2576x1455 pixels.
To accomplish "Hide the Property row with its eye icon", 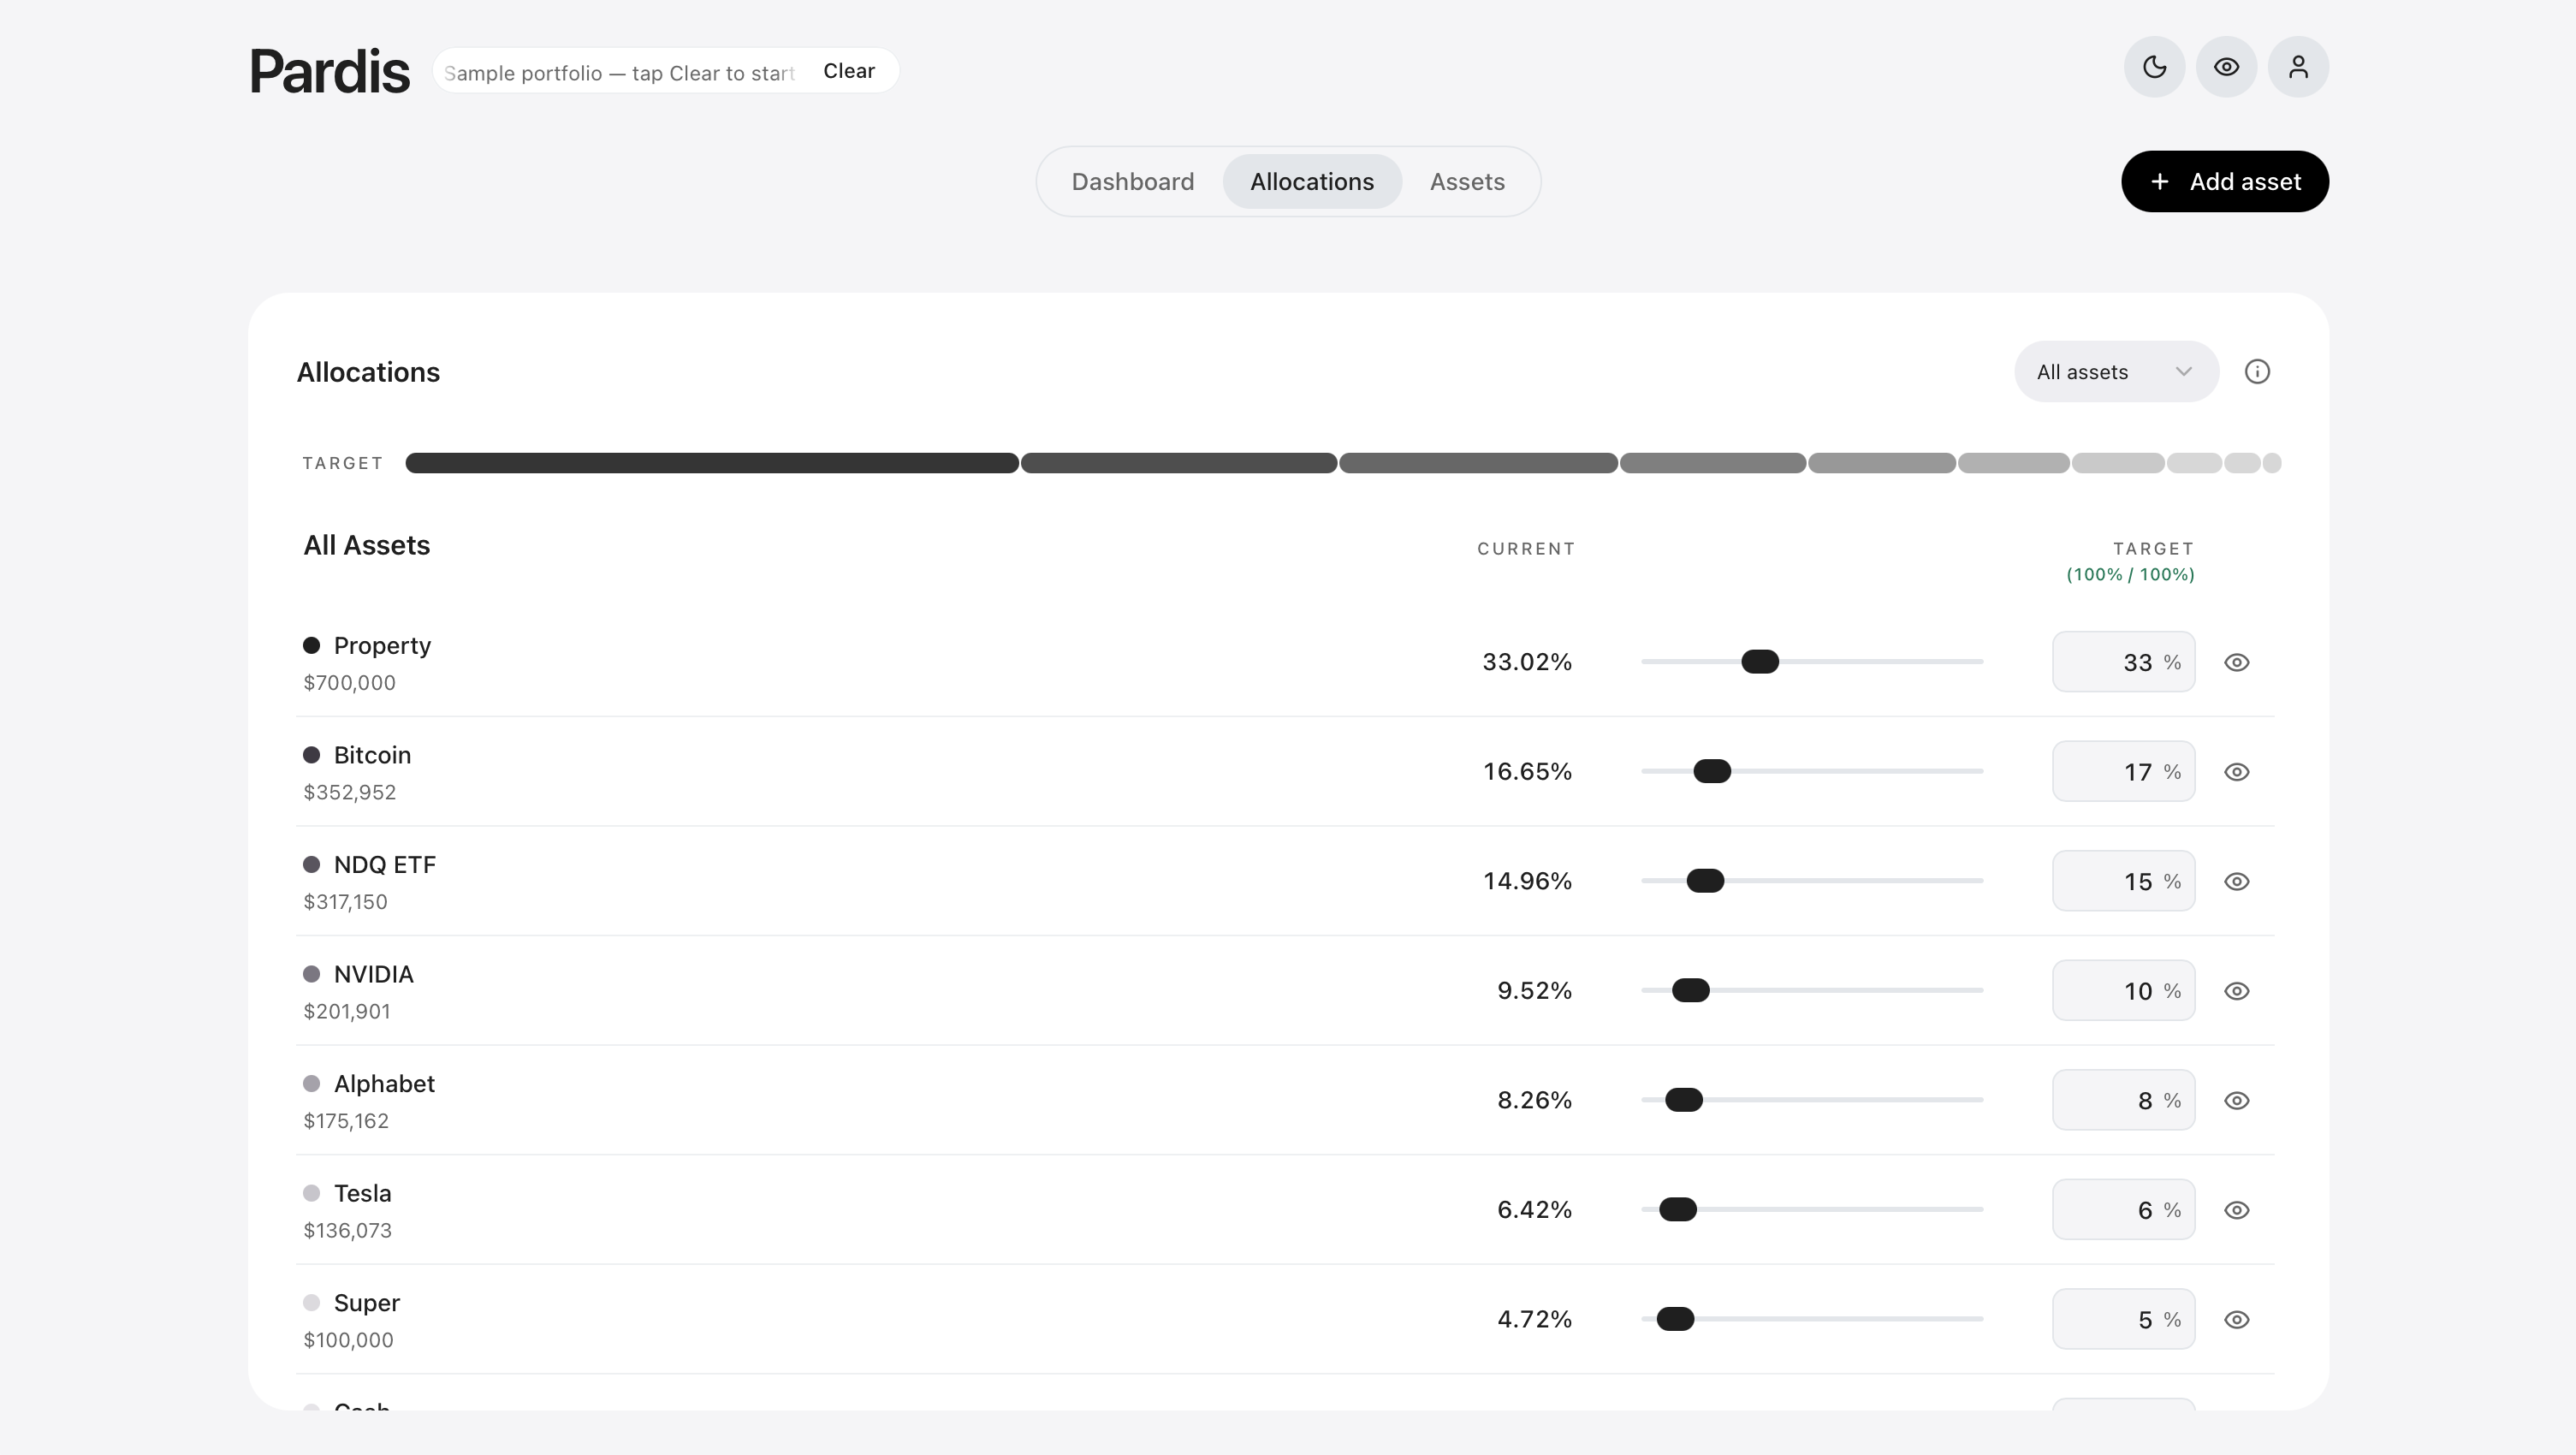I will point(2237,662).
